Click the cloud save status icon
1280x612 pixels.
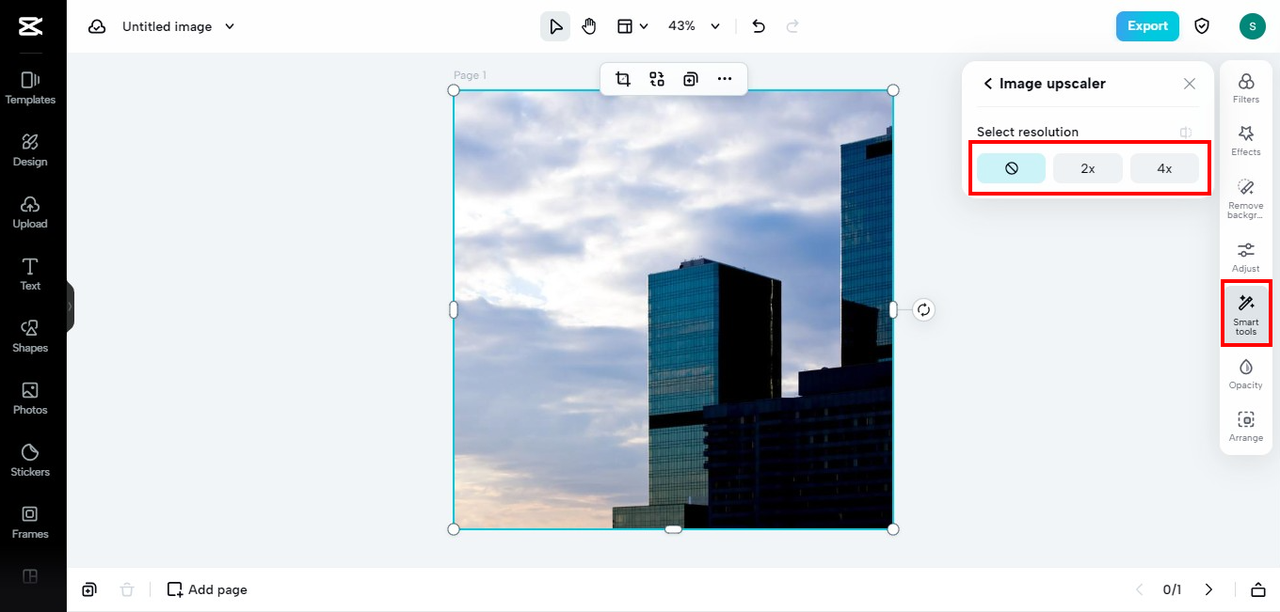(x=97, y=26)
